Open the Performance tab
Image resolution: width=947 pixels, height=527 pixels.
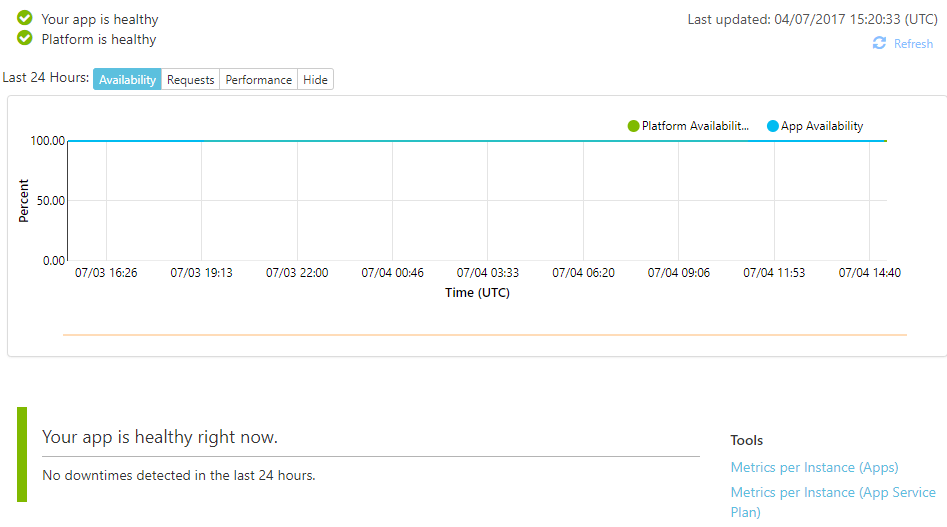[258, 80]
